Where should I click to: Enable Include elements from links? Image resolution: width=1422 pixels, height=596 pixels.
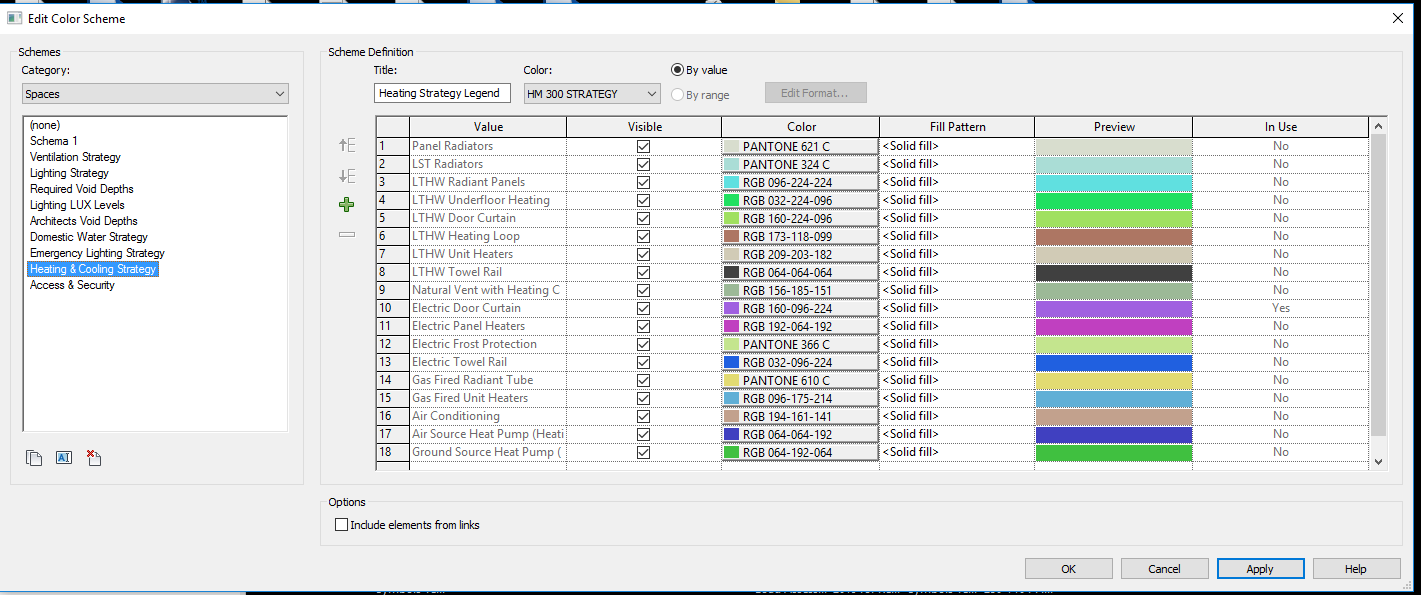pos(341,525)
